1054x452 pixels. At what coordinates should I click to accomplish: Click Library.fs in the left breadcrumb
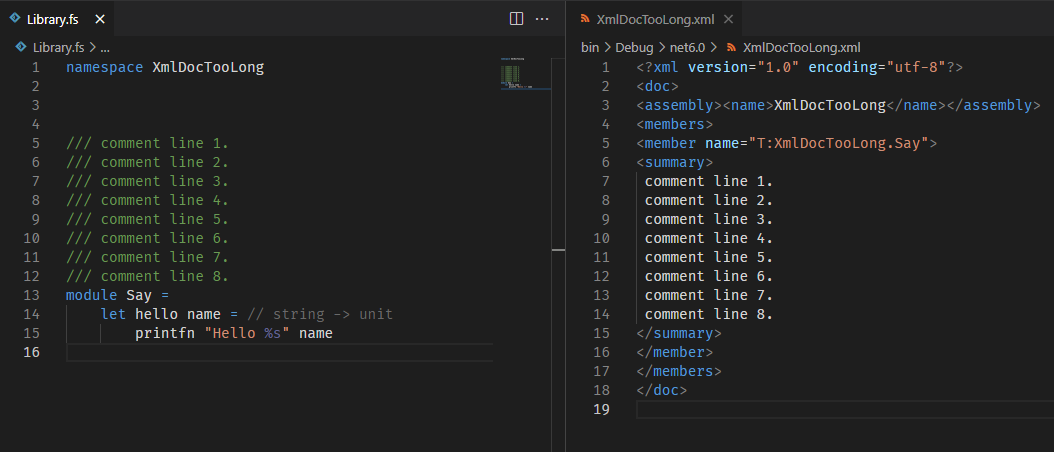[58, 48]
